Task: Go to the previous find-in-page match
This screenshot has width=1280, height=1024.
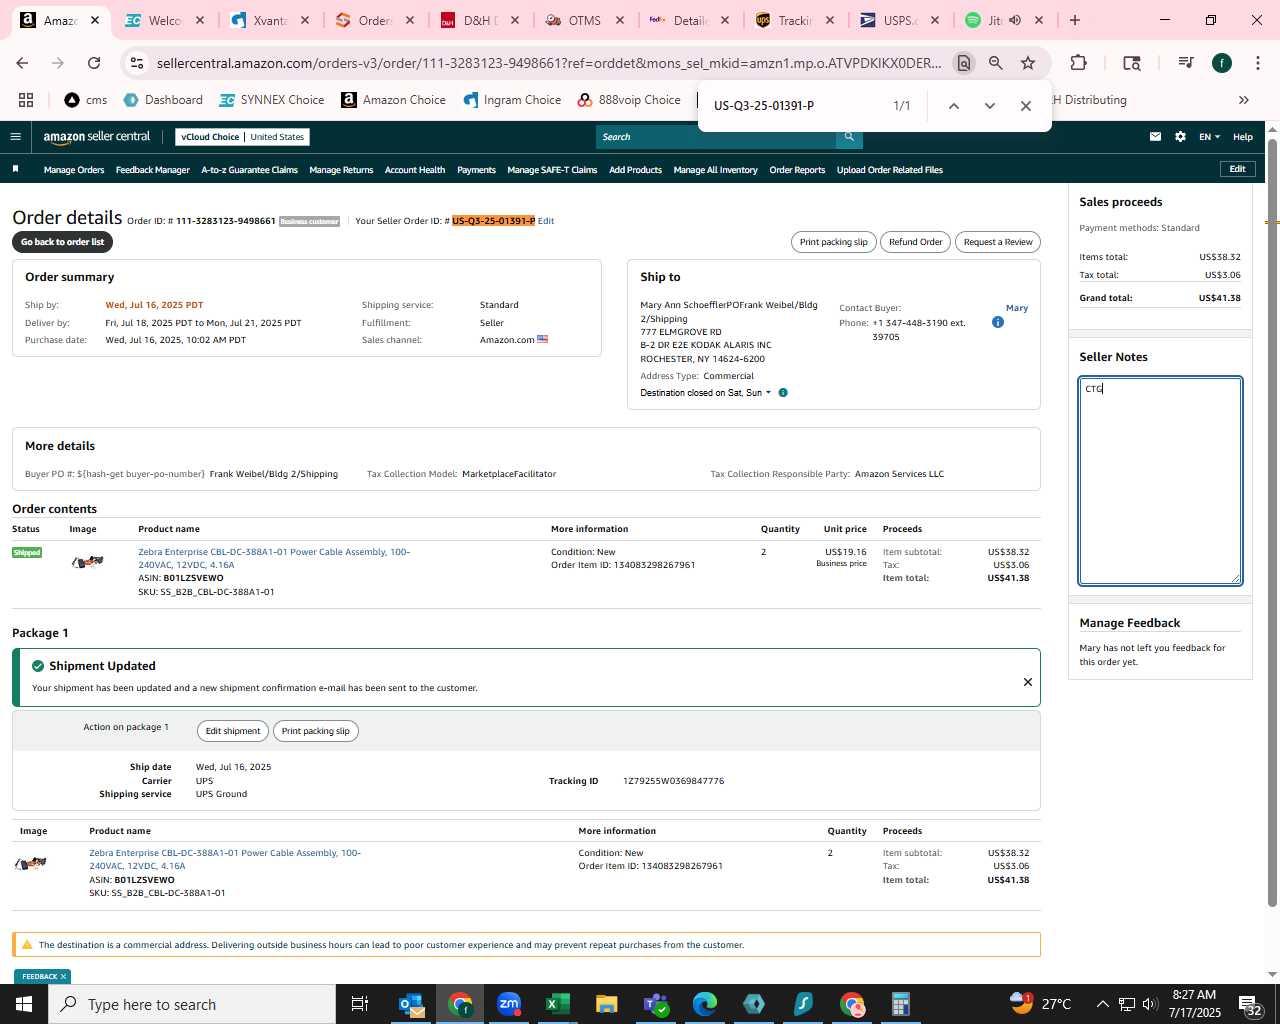Action: [x=953, y=106]
